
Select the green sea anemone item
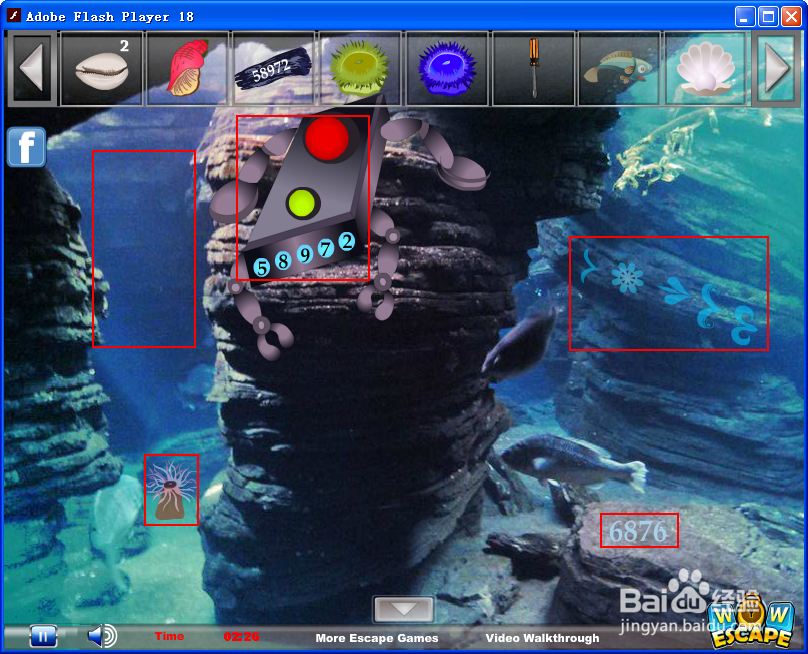pyautogui.click(x=360, y=69)
